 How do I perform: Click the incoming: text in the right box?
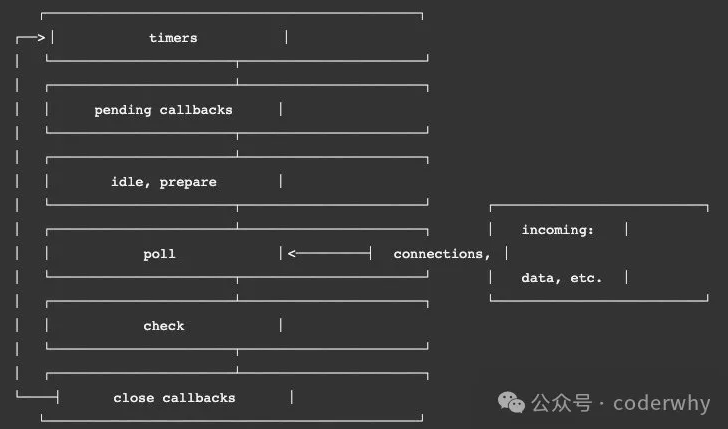(558, 230)
